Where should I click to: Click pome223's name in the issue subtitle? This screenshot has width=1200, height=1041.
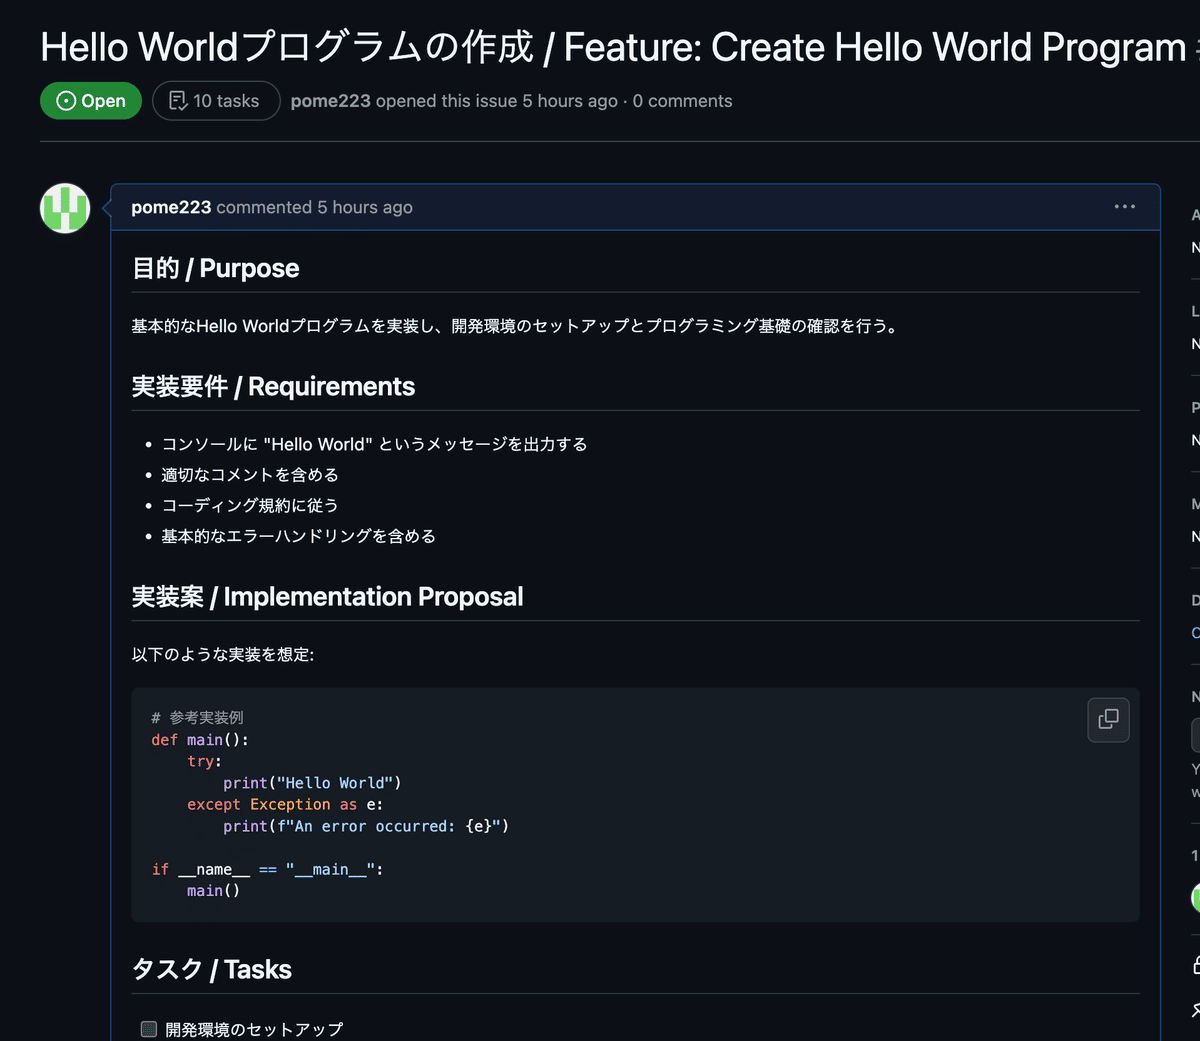(x=331, y=101)
